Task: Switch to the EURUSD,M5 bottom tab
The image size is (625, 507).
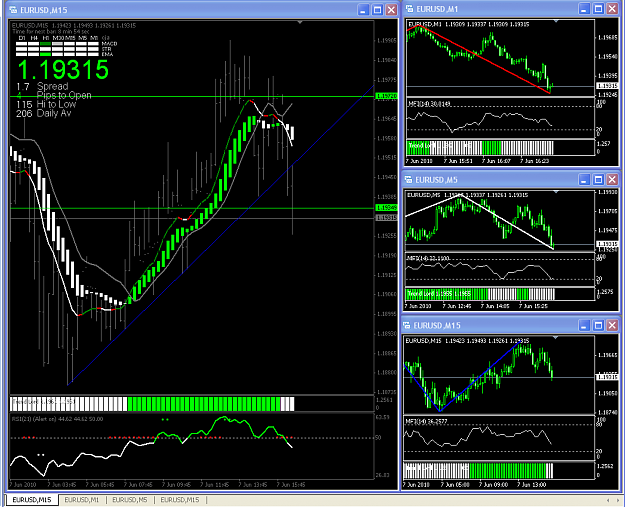Action: tap(130, 499)
